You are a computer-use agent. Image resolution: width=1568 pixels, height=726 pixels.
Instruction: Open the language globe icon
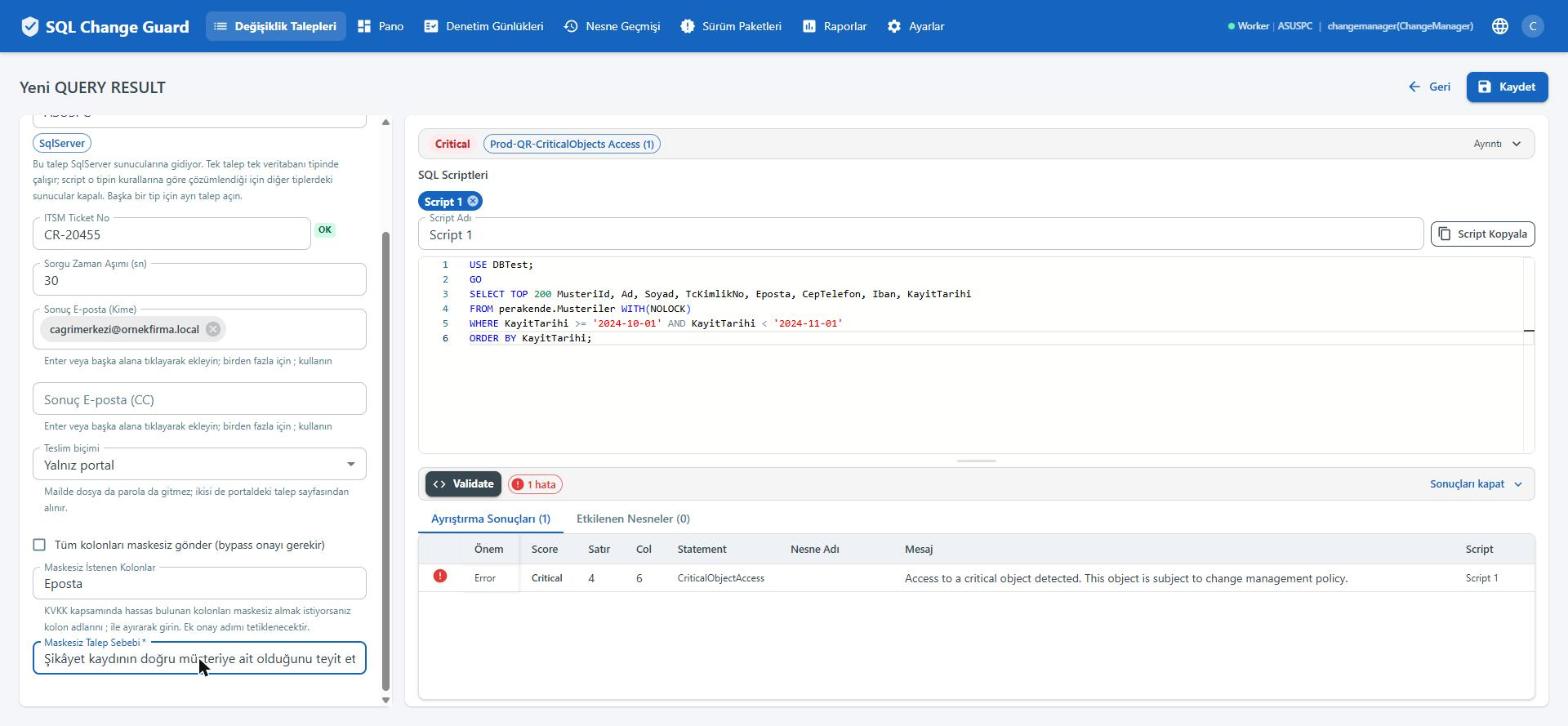point(1500,27)
